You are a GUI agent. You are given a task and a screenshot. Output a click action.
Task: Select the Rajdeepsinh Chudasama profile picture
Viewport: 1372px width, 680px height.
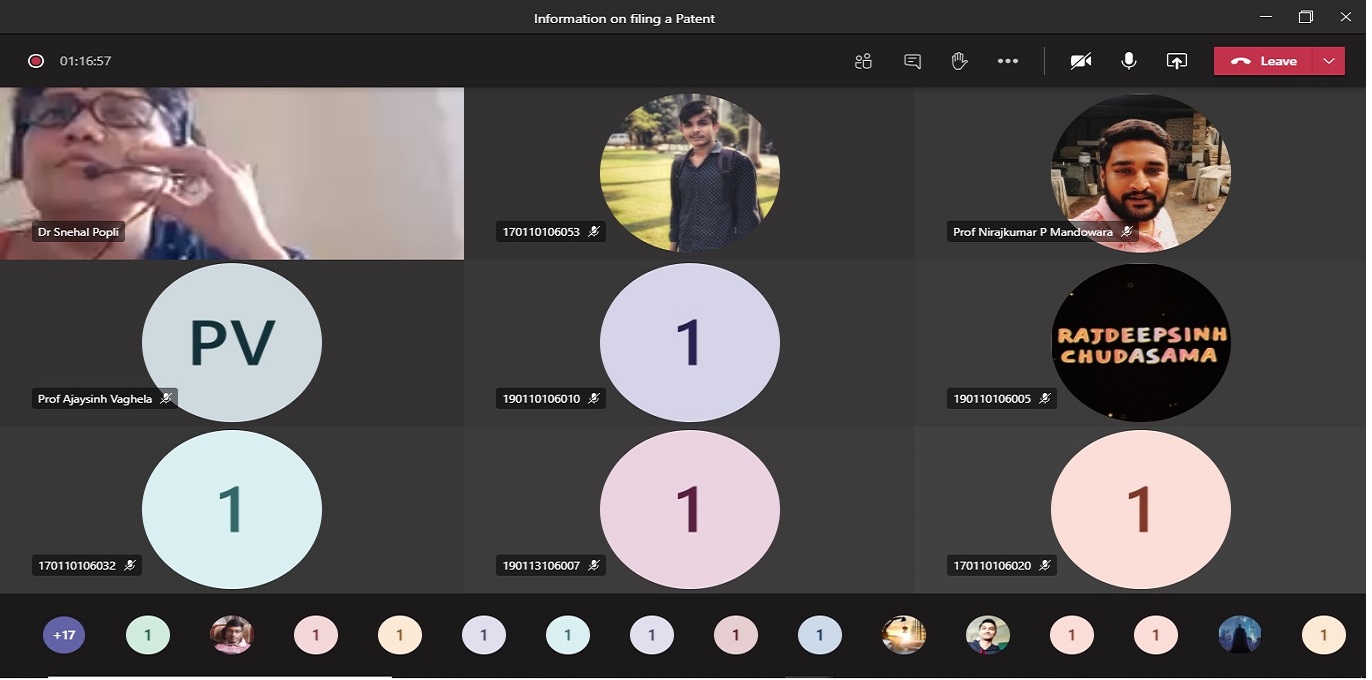tap(1140, 343)
